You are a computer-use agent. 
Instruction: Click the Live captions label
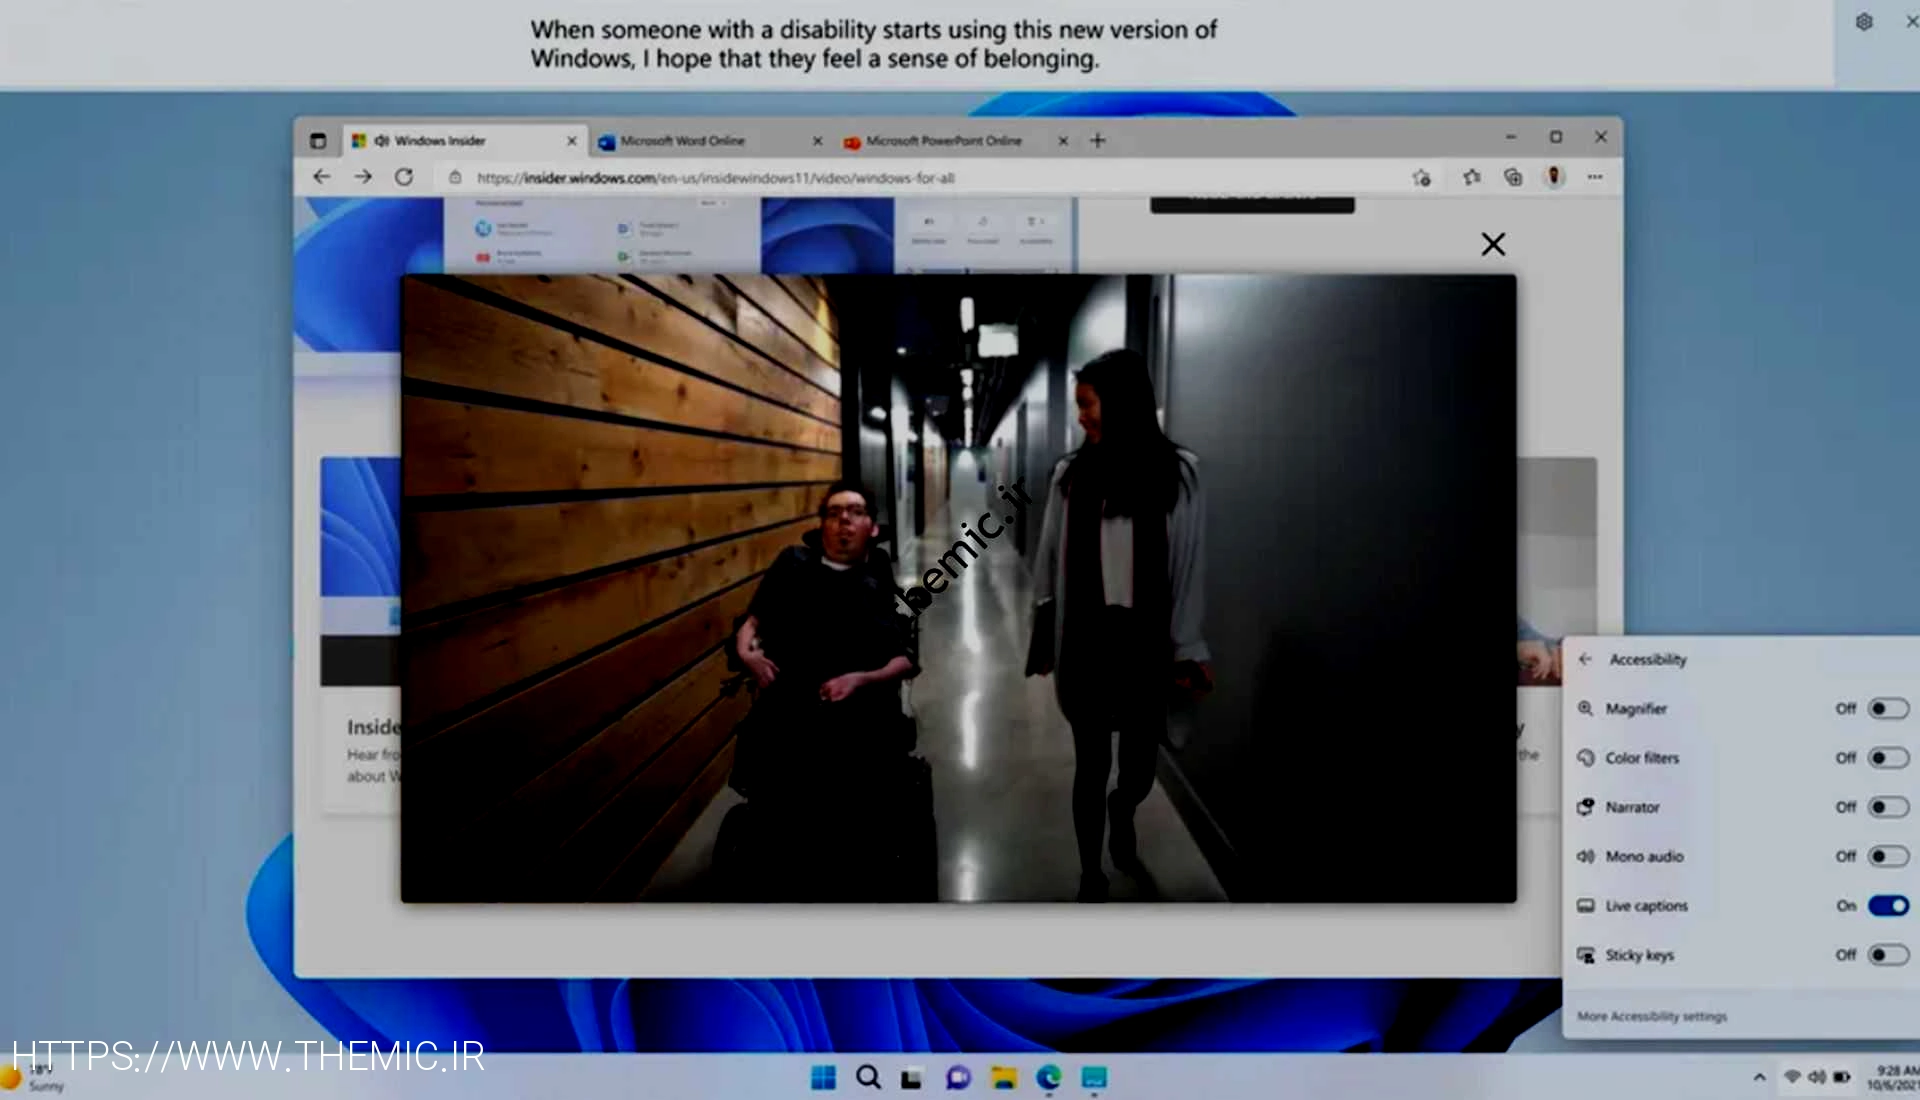pos(1646,905)
